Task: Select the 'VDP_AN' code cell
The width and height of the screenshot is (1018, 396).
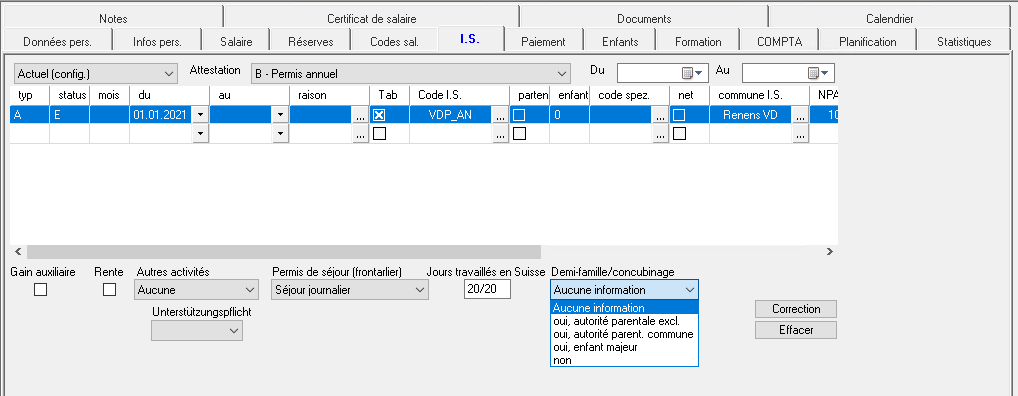Action: [451, 115]
